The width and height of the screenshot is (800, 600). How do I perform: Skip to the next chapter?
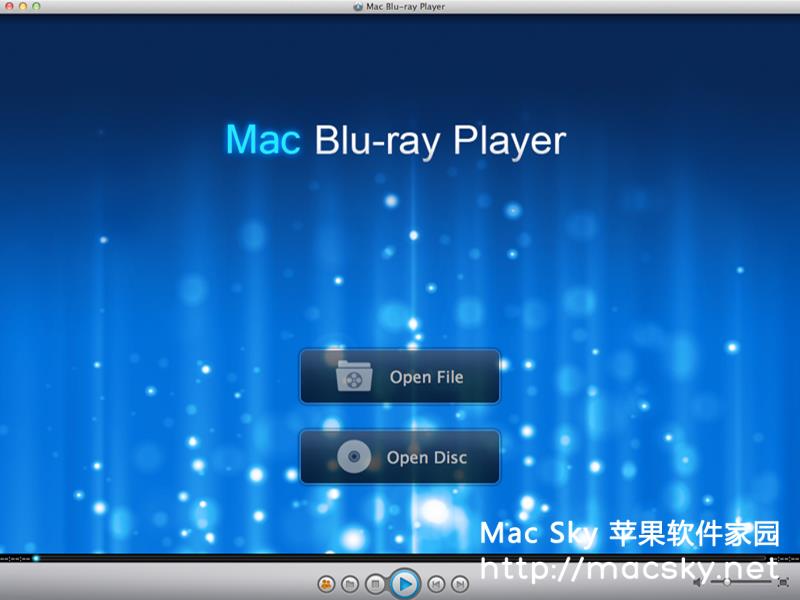pyautogui.click(x=460, y=584)
